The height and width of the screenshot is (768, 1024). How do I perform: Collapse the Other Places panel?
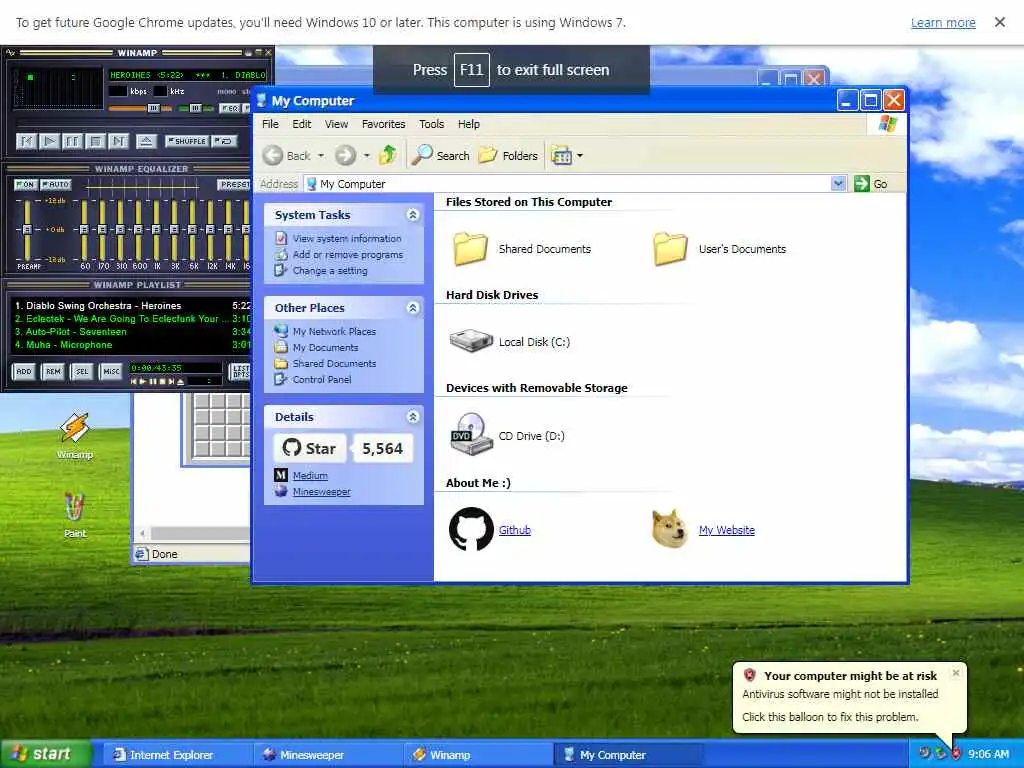[x=413, y=308]
